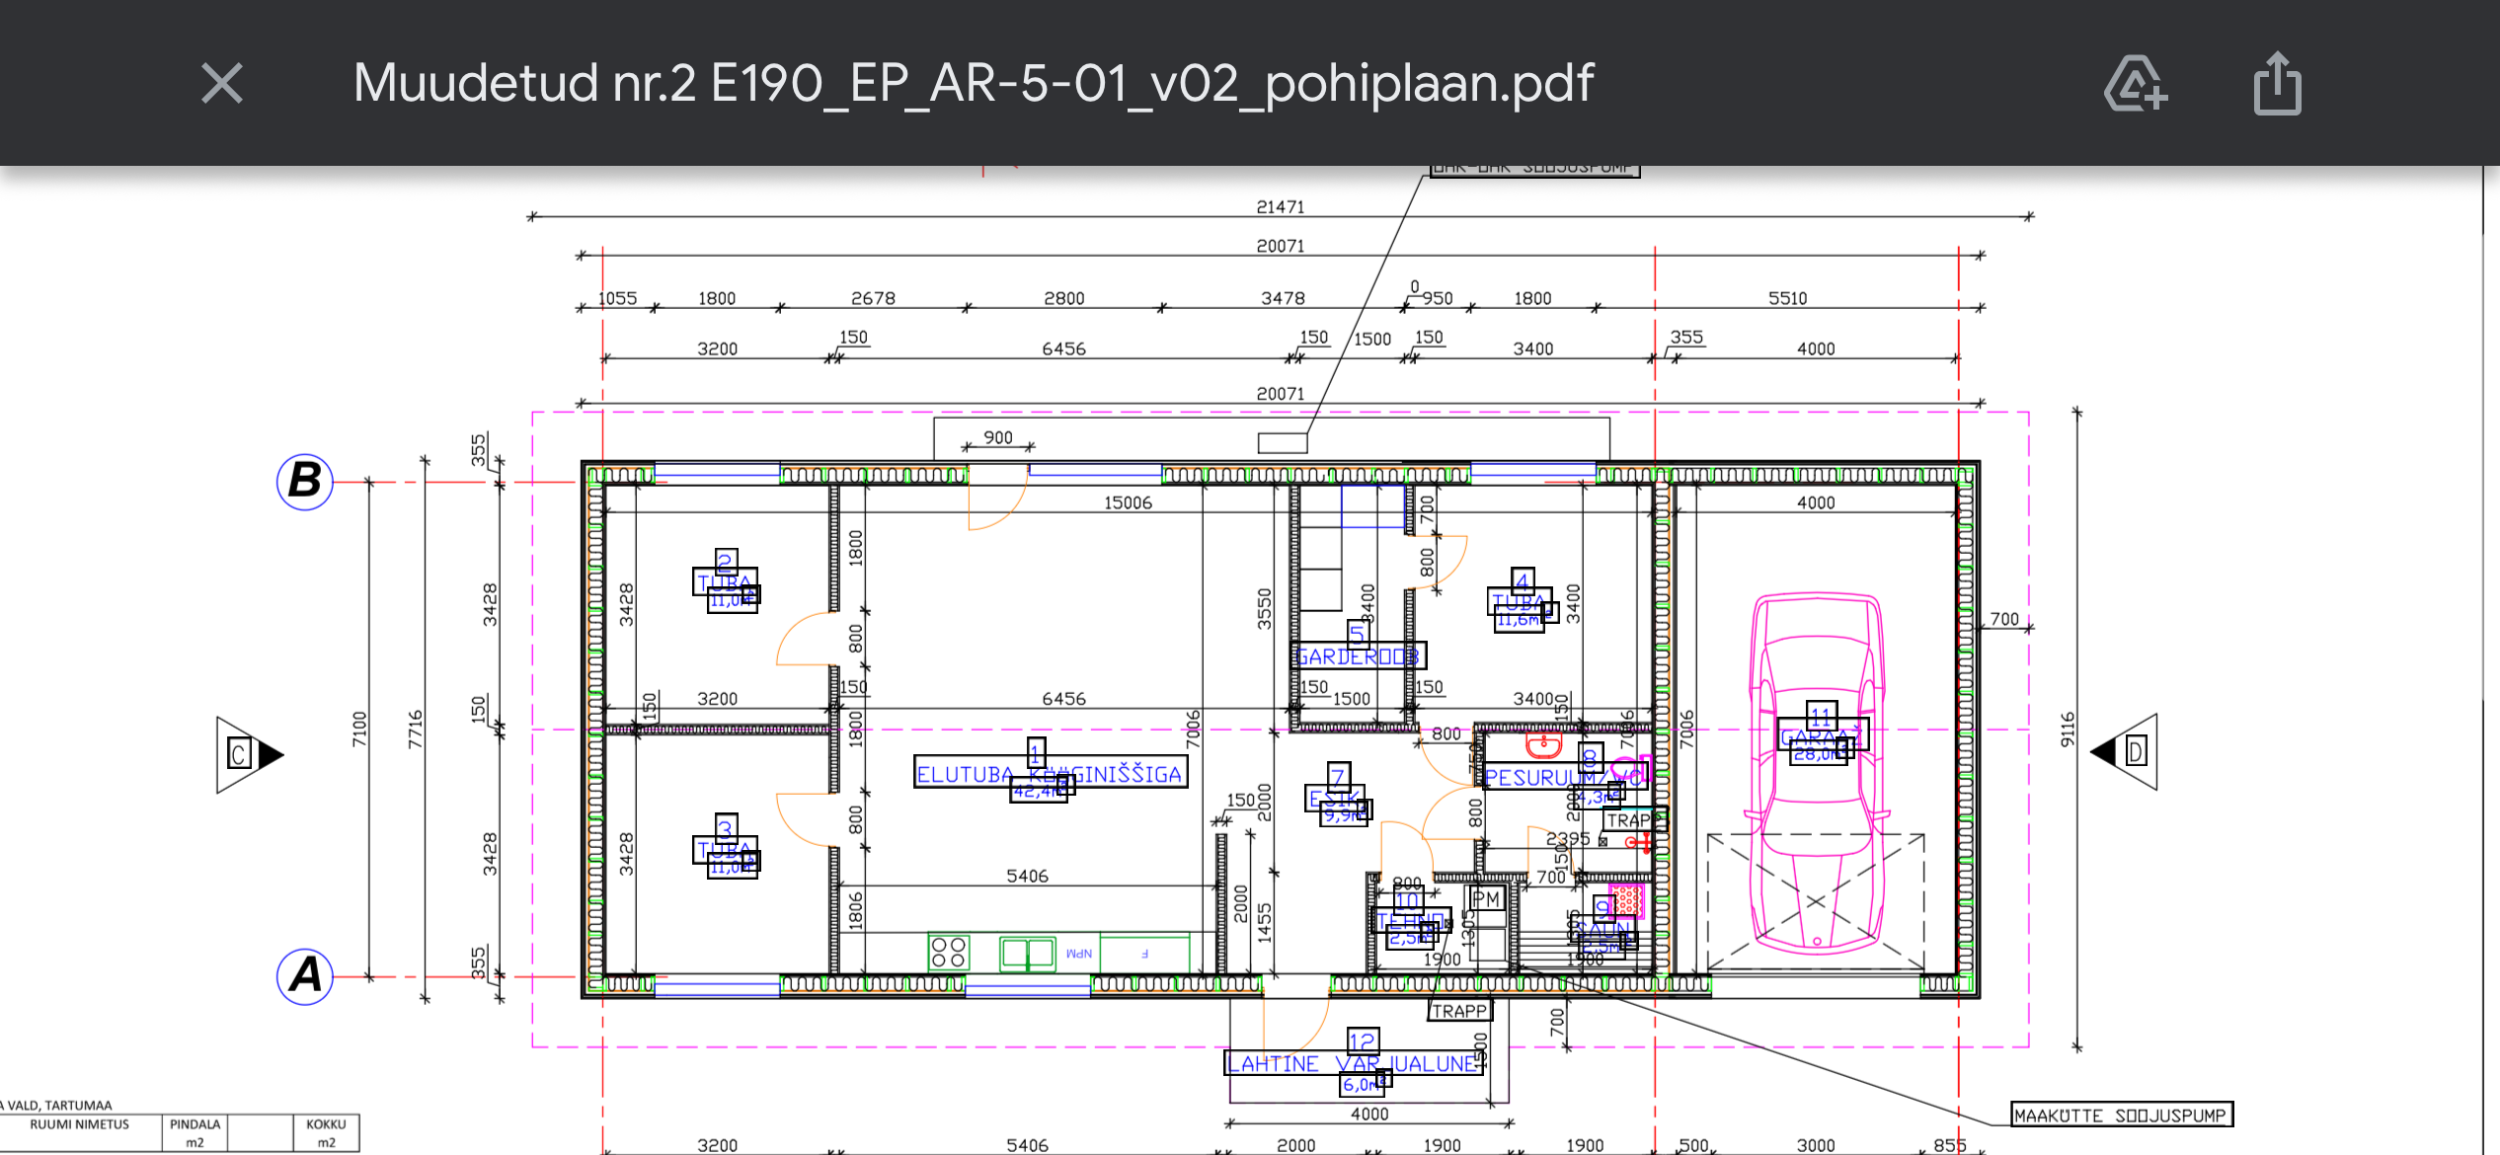The width and height of the screenshot is (2500, 1155).
Task: Click the PDF file name title
Action: [972, 83]
